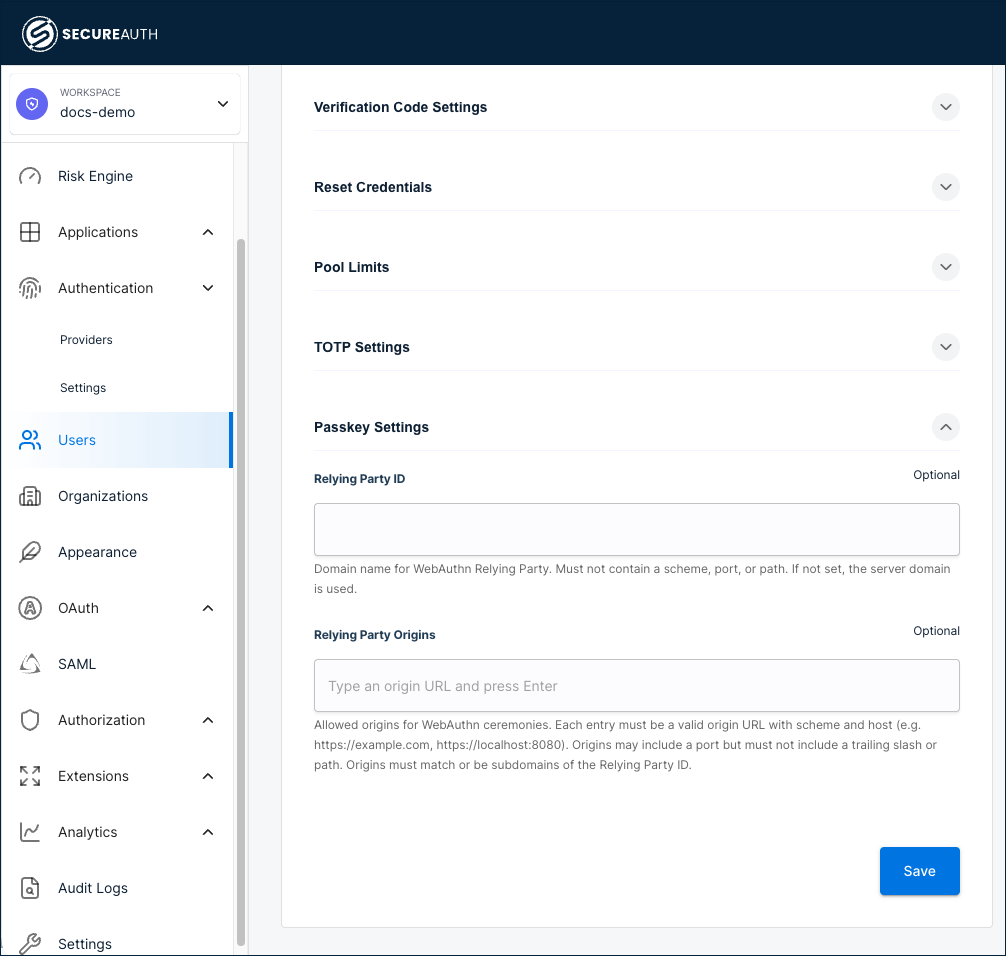
Task: Click the Authentication fingerprint icon
Action: [30, 288]
